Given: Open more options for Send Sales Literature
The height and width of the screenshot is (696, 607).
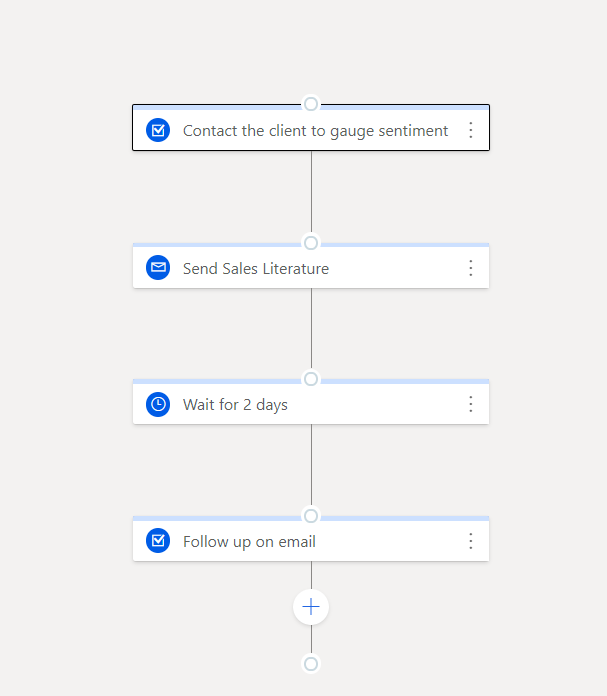Looking at the screenshot, I should point(471,268).
